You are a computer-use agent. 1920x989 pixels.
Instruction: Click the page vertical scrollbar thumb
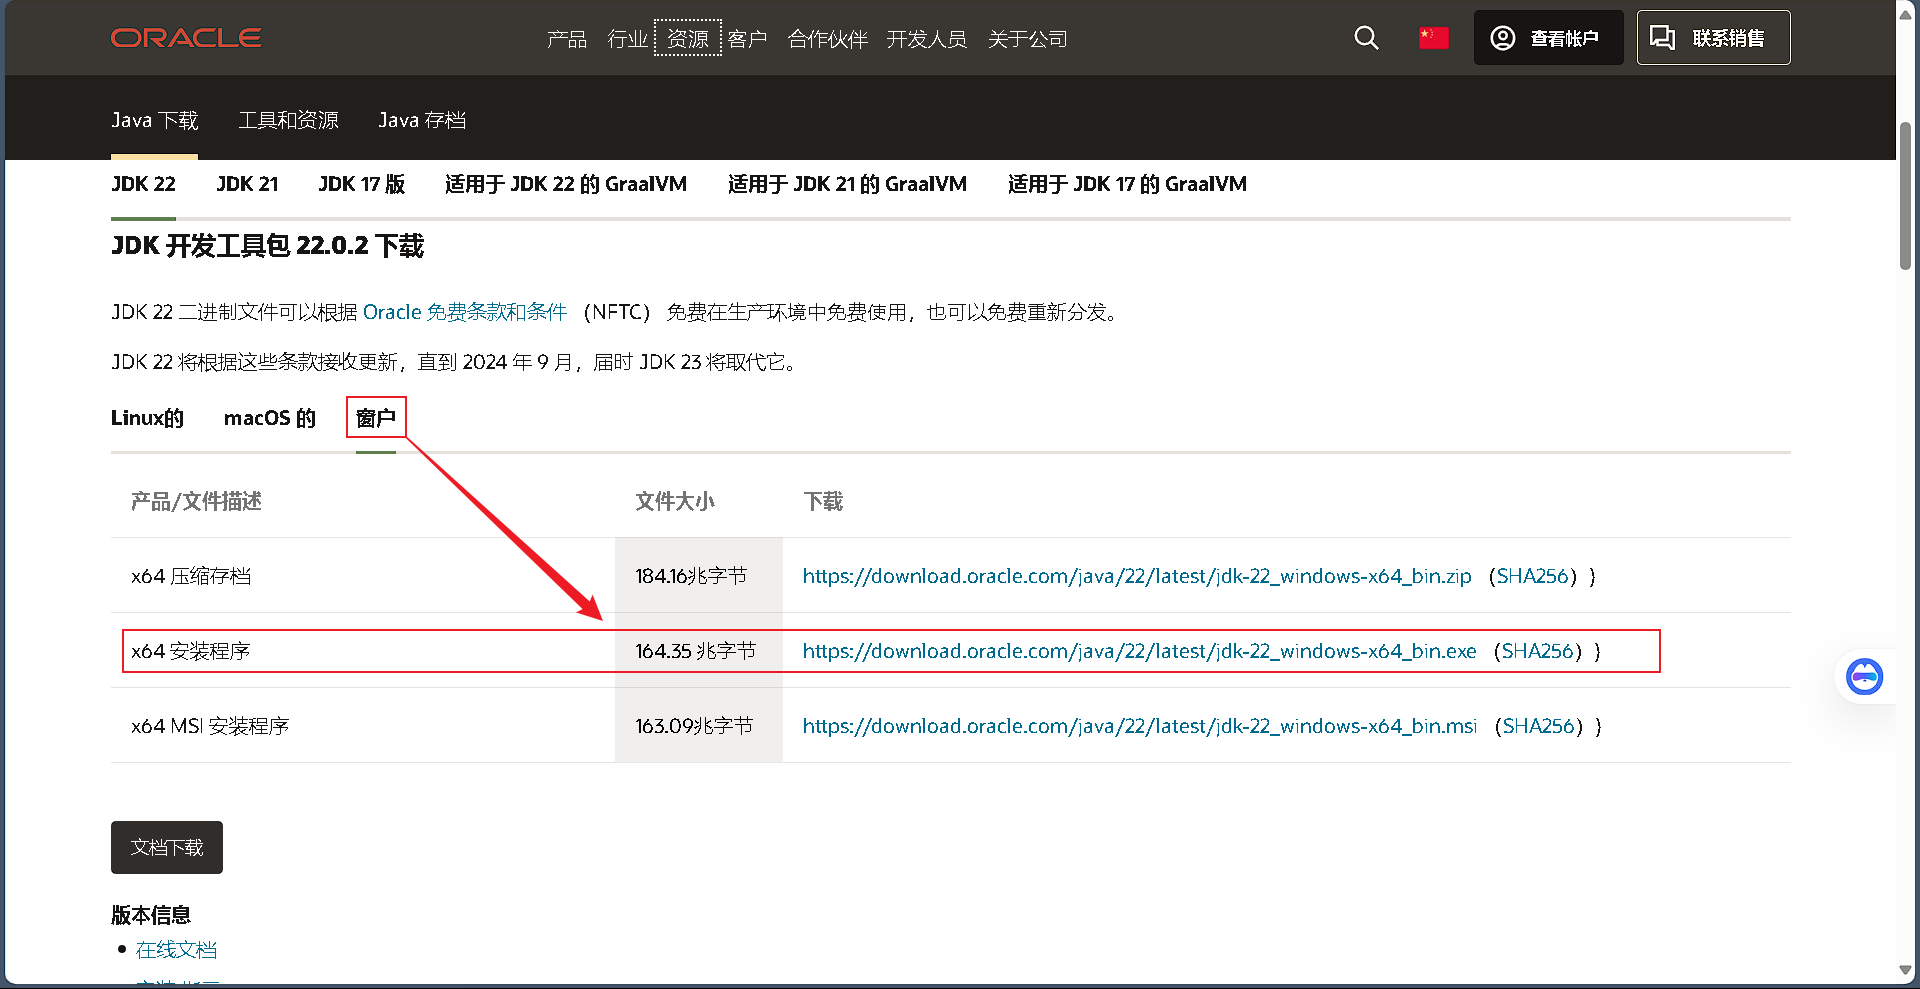(x=1906, y=195)
